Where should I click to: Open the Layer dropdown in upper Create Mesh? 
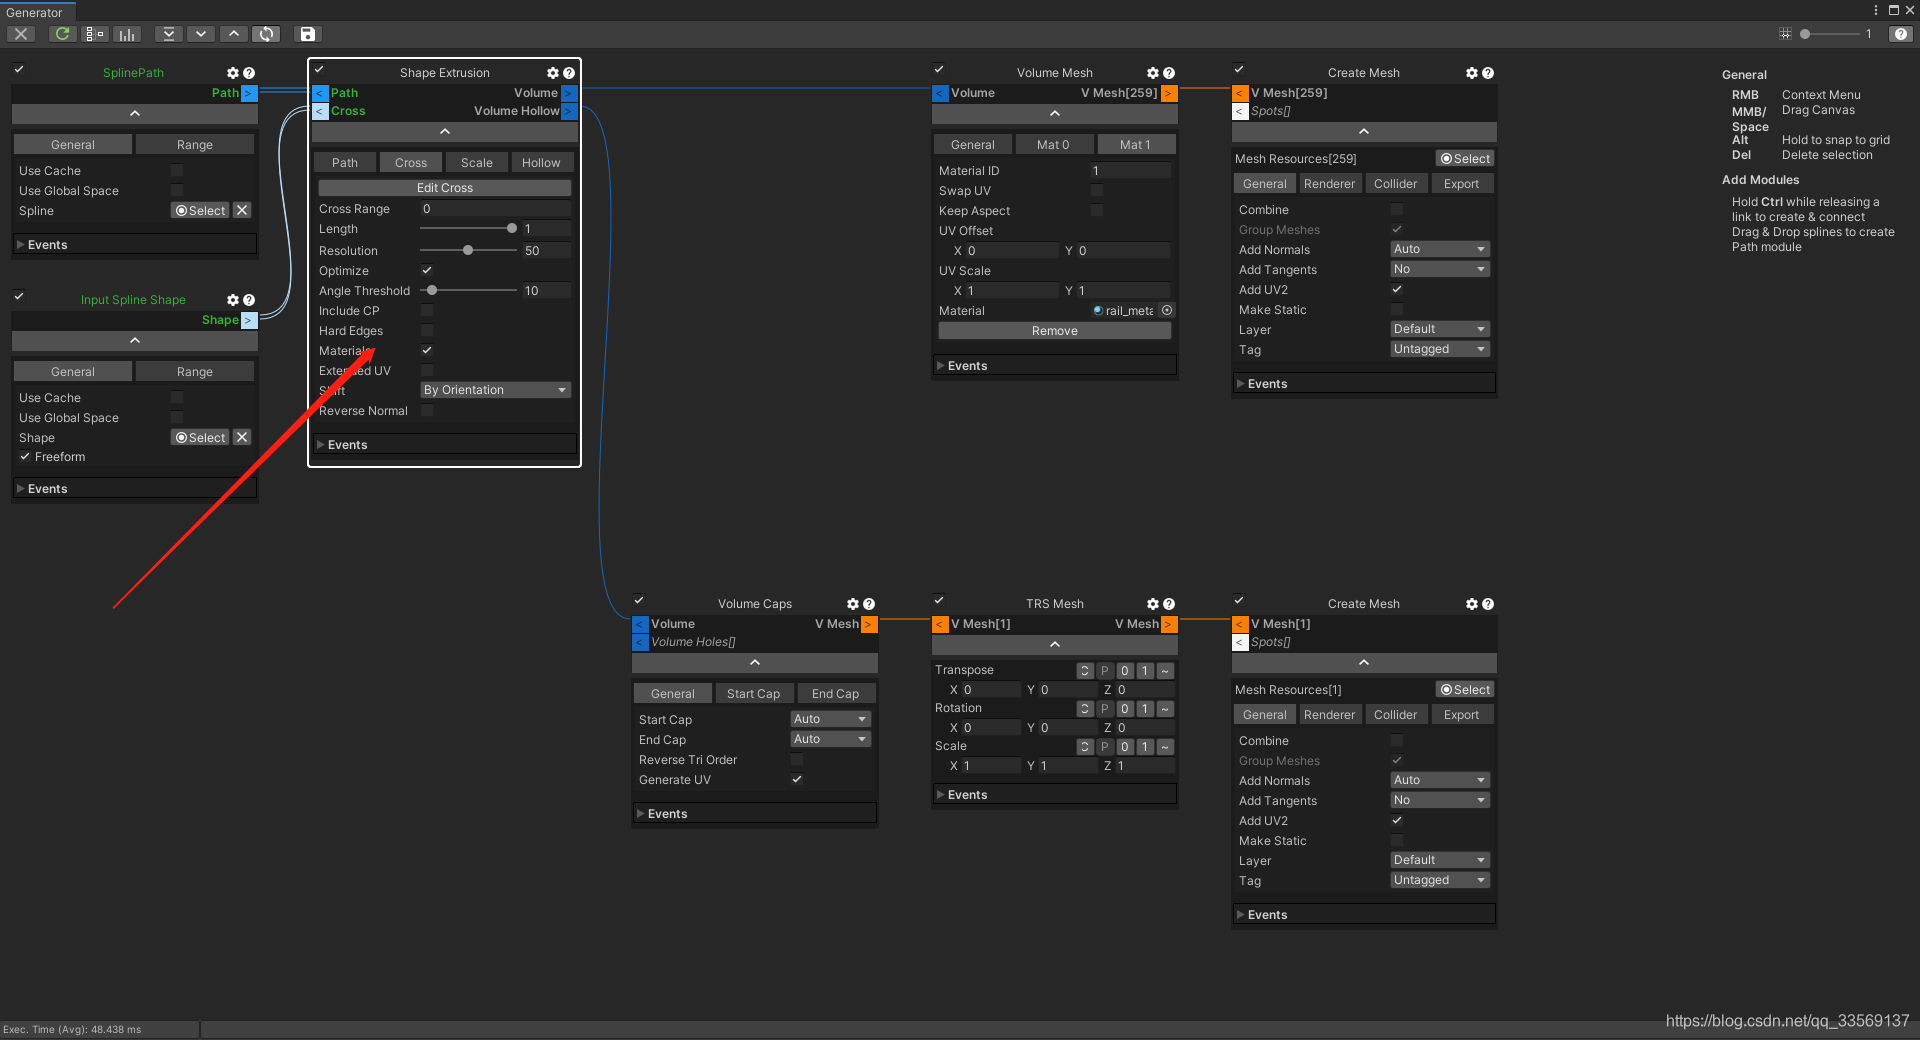pyautogui.click(x=1440, y=329)
